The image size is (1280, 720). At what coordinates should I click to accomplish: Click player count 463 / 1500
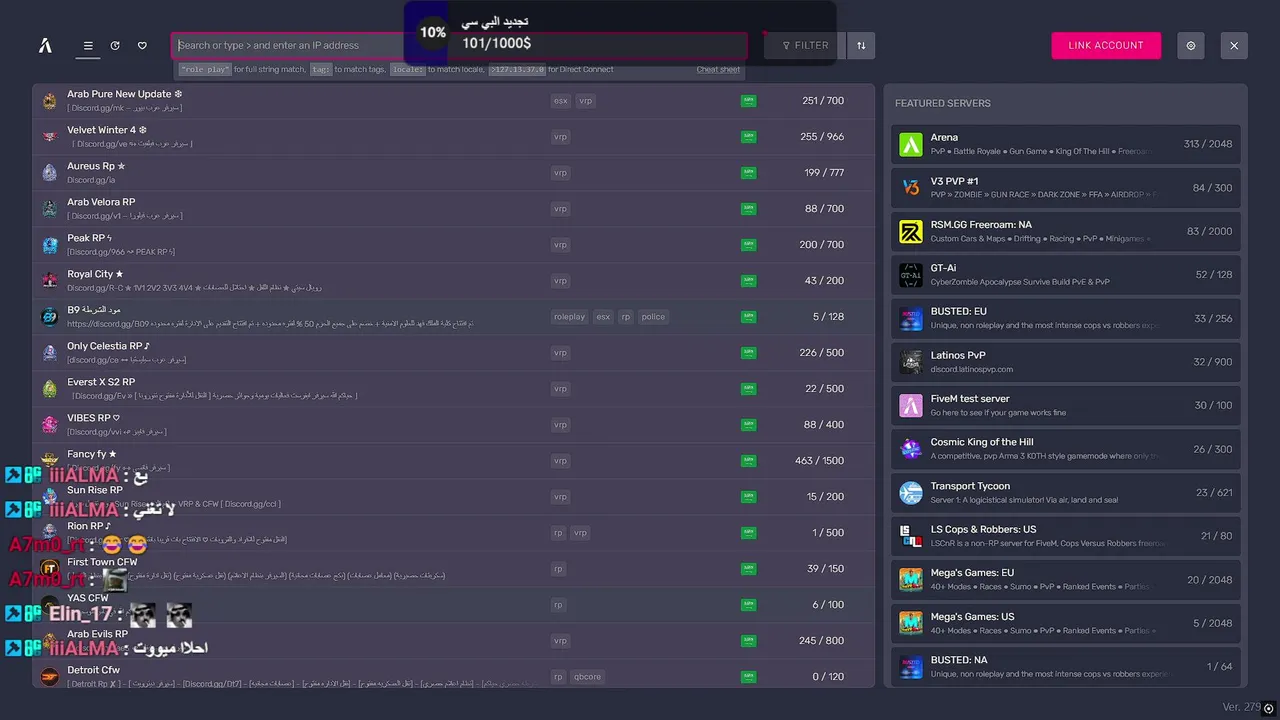coord(819,461)
